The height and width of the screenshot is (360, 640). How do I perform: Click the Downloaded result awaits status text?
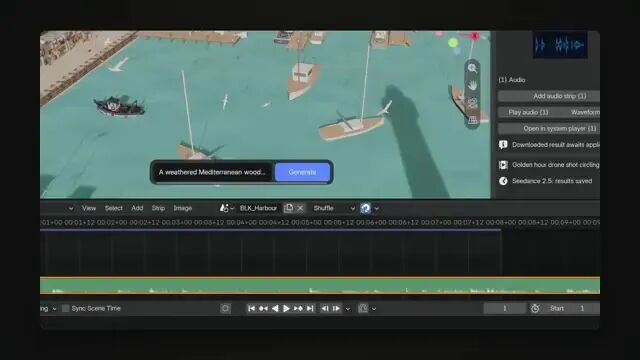coord(556,144)
